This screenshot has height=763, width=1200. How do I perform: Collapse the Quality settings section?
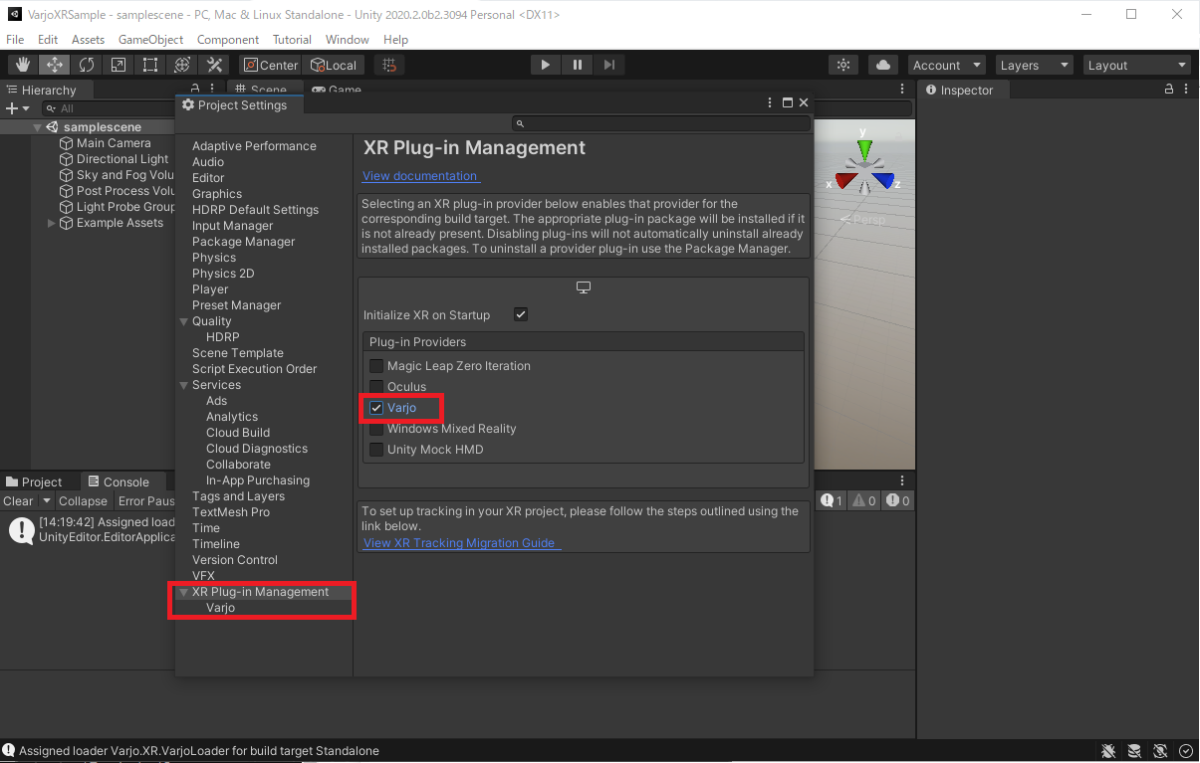(184, 321)
